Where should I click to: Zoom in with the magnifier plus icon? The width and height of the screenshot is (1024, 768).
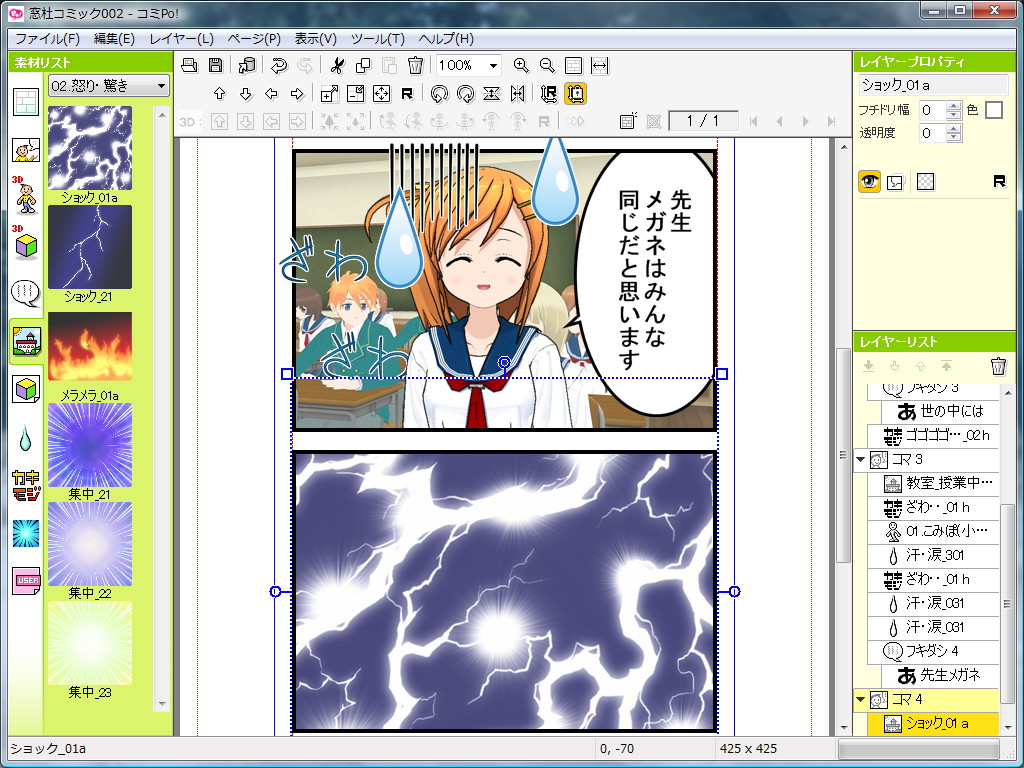click(x=520, y=65)
